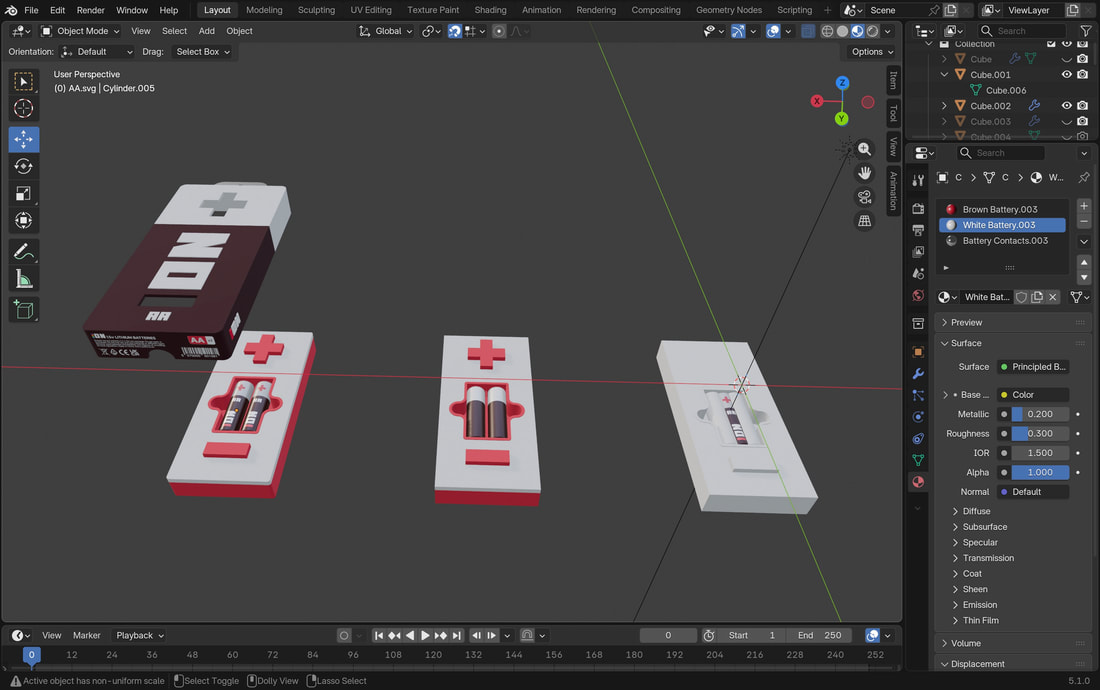1100x690 pixels.
Task: Select the Move tool in the toolbar
Action: tap(24, 139)
